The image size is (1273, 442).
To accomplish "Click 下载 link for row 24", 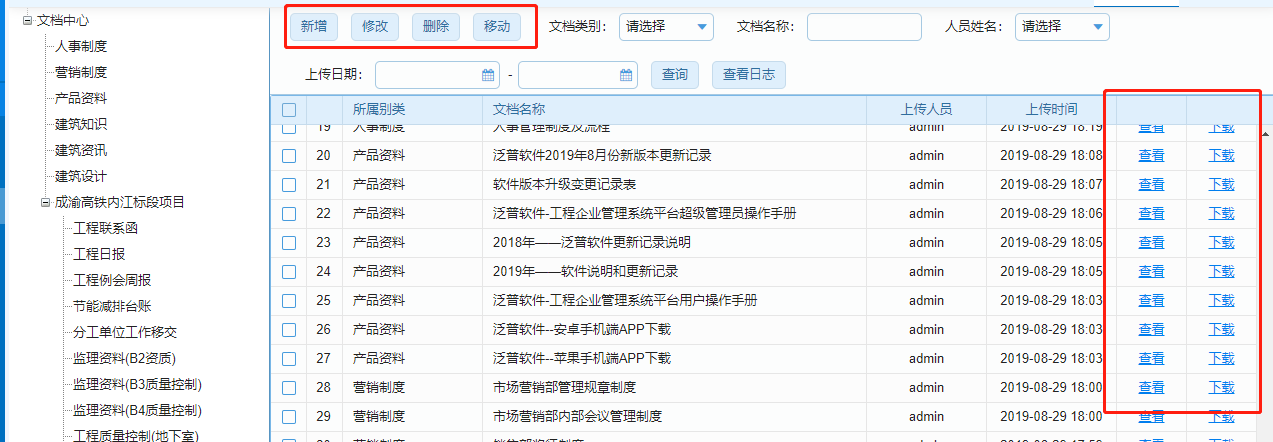I will point(1222,272).
